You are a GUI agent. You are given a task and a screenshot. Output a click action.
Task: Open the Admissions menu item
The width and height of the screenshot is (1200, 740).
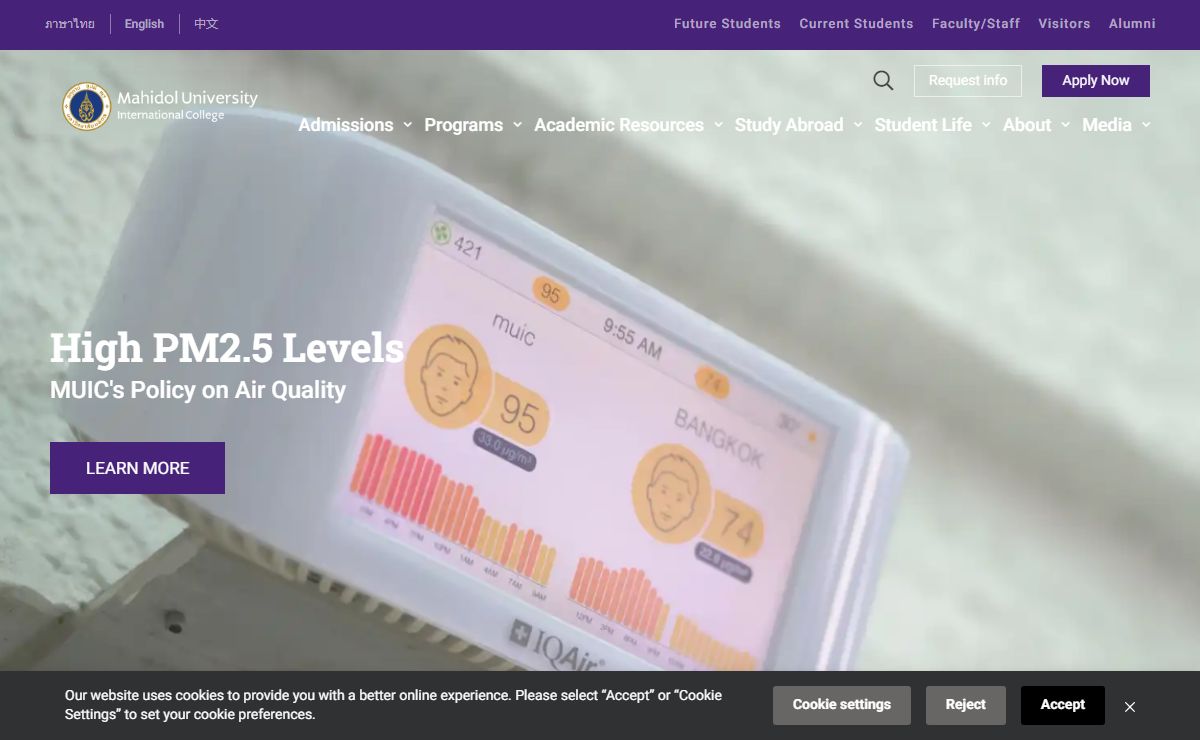[x=345, y=125]
